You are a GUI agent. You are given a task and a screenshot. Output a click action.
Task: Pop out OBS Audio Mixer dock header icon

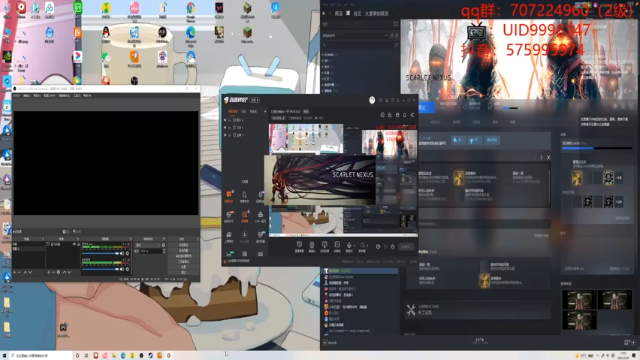(131, 239)
